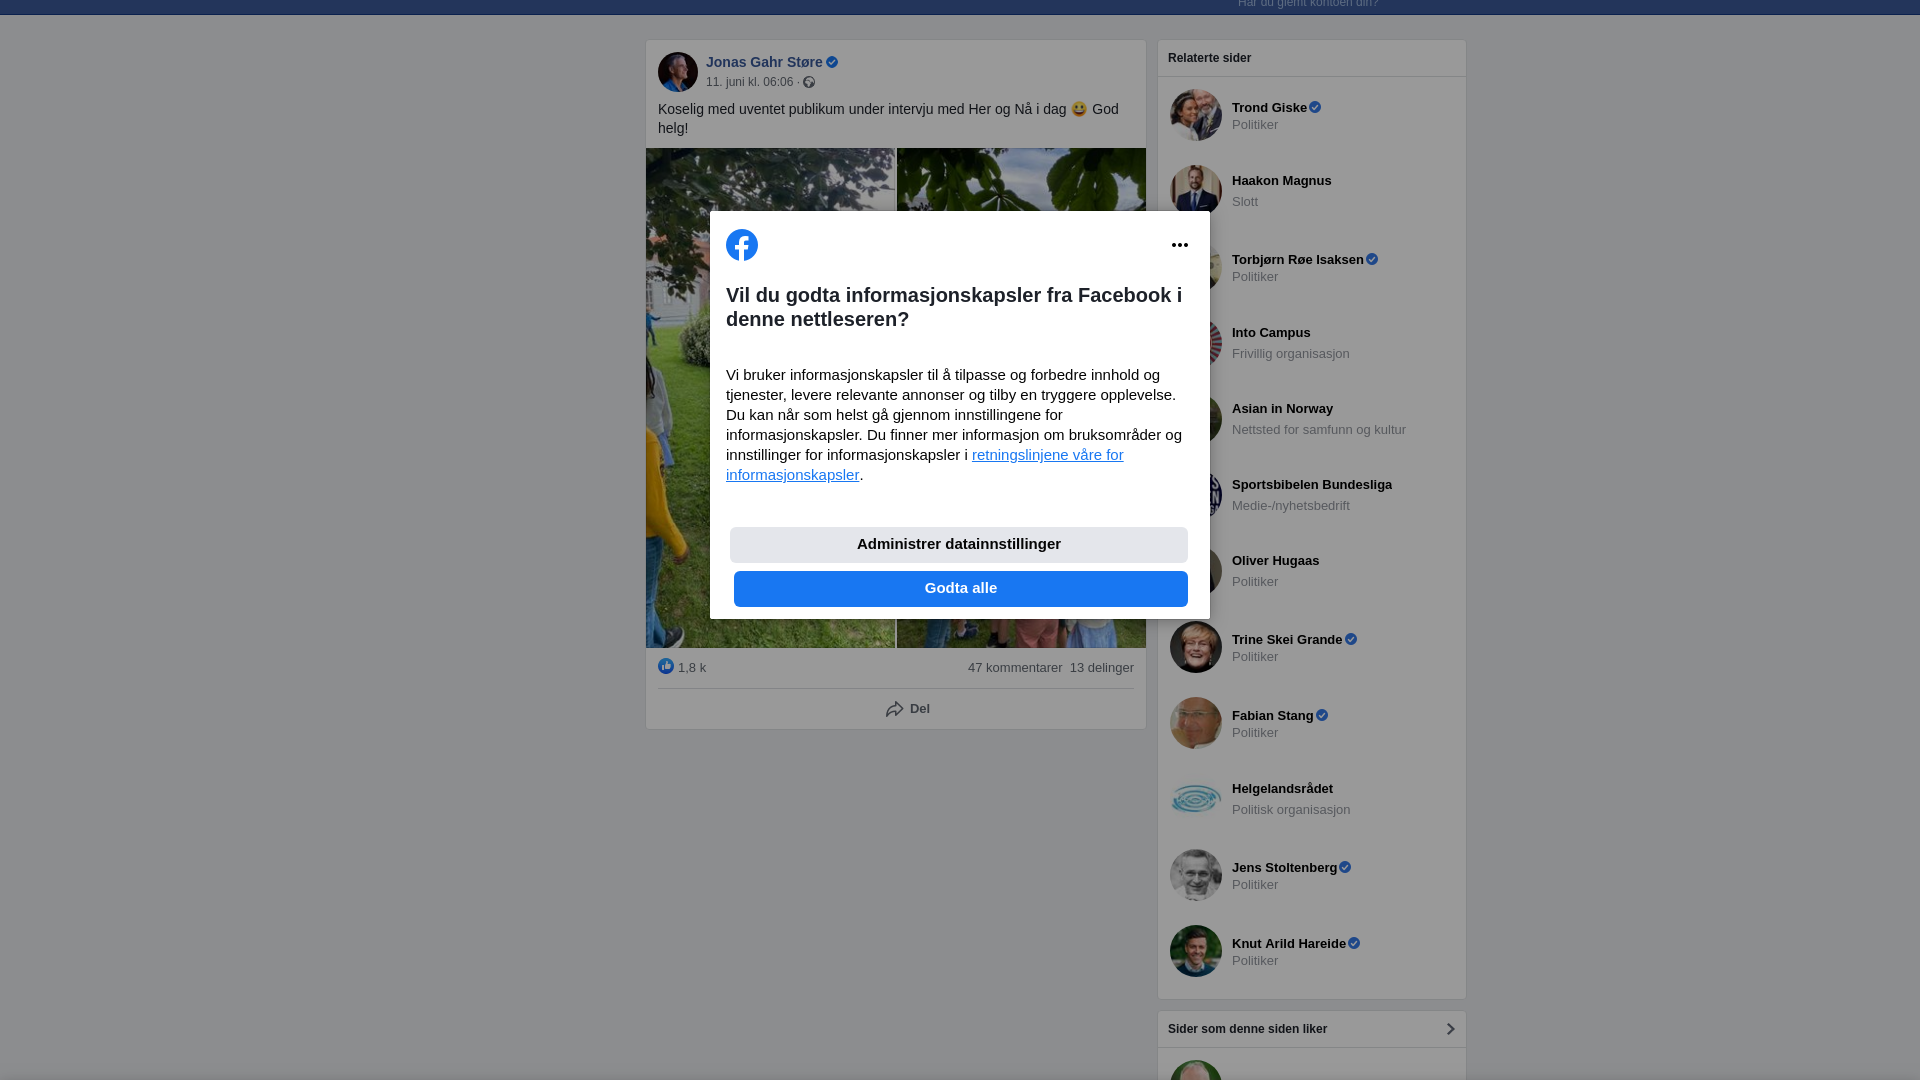Open the Jonas Gahr Støre page link
Viewport: 1920px width, 1080px height.
[764, 62]
